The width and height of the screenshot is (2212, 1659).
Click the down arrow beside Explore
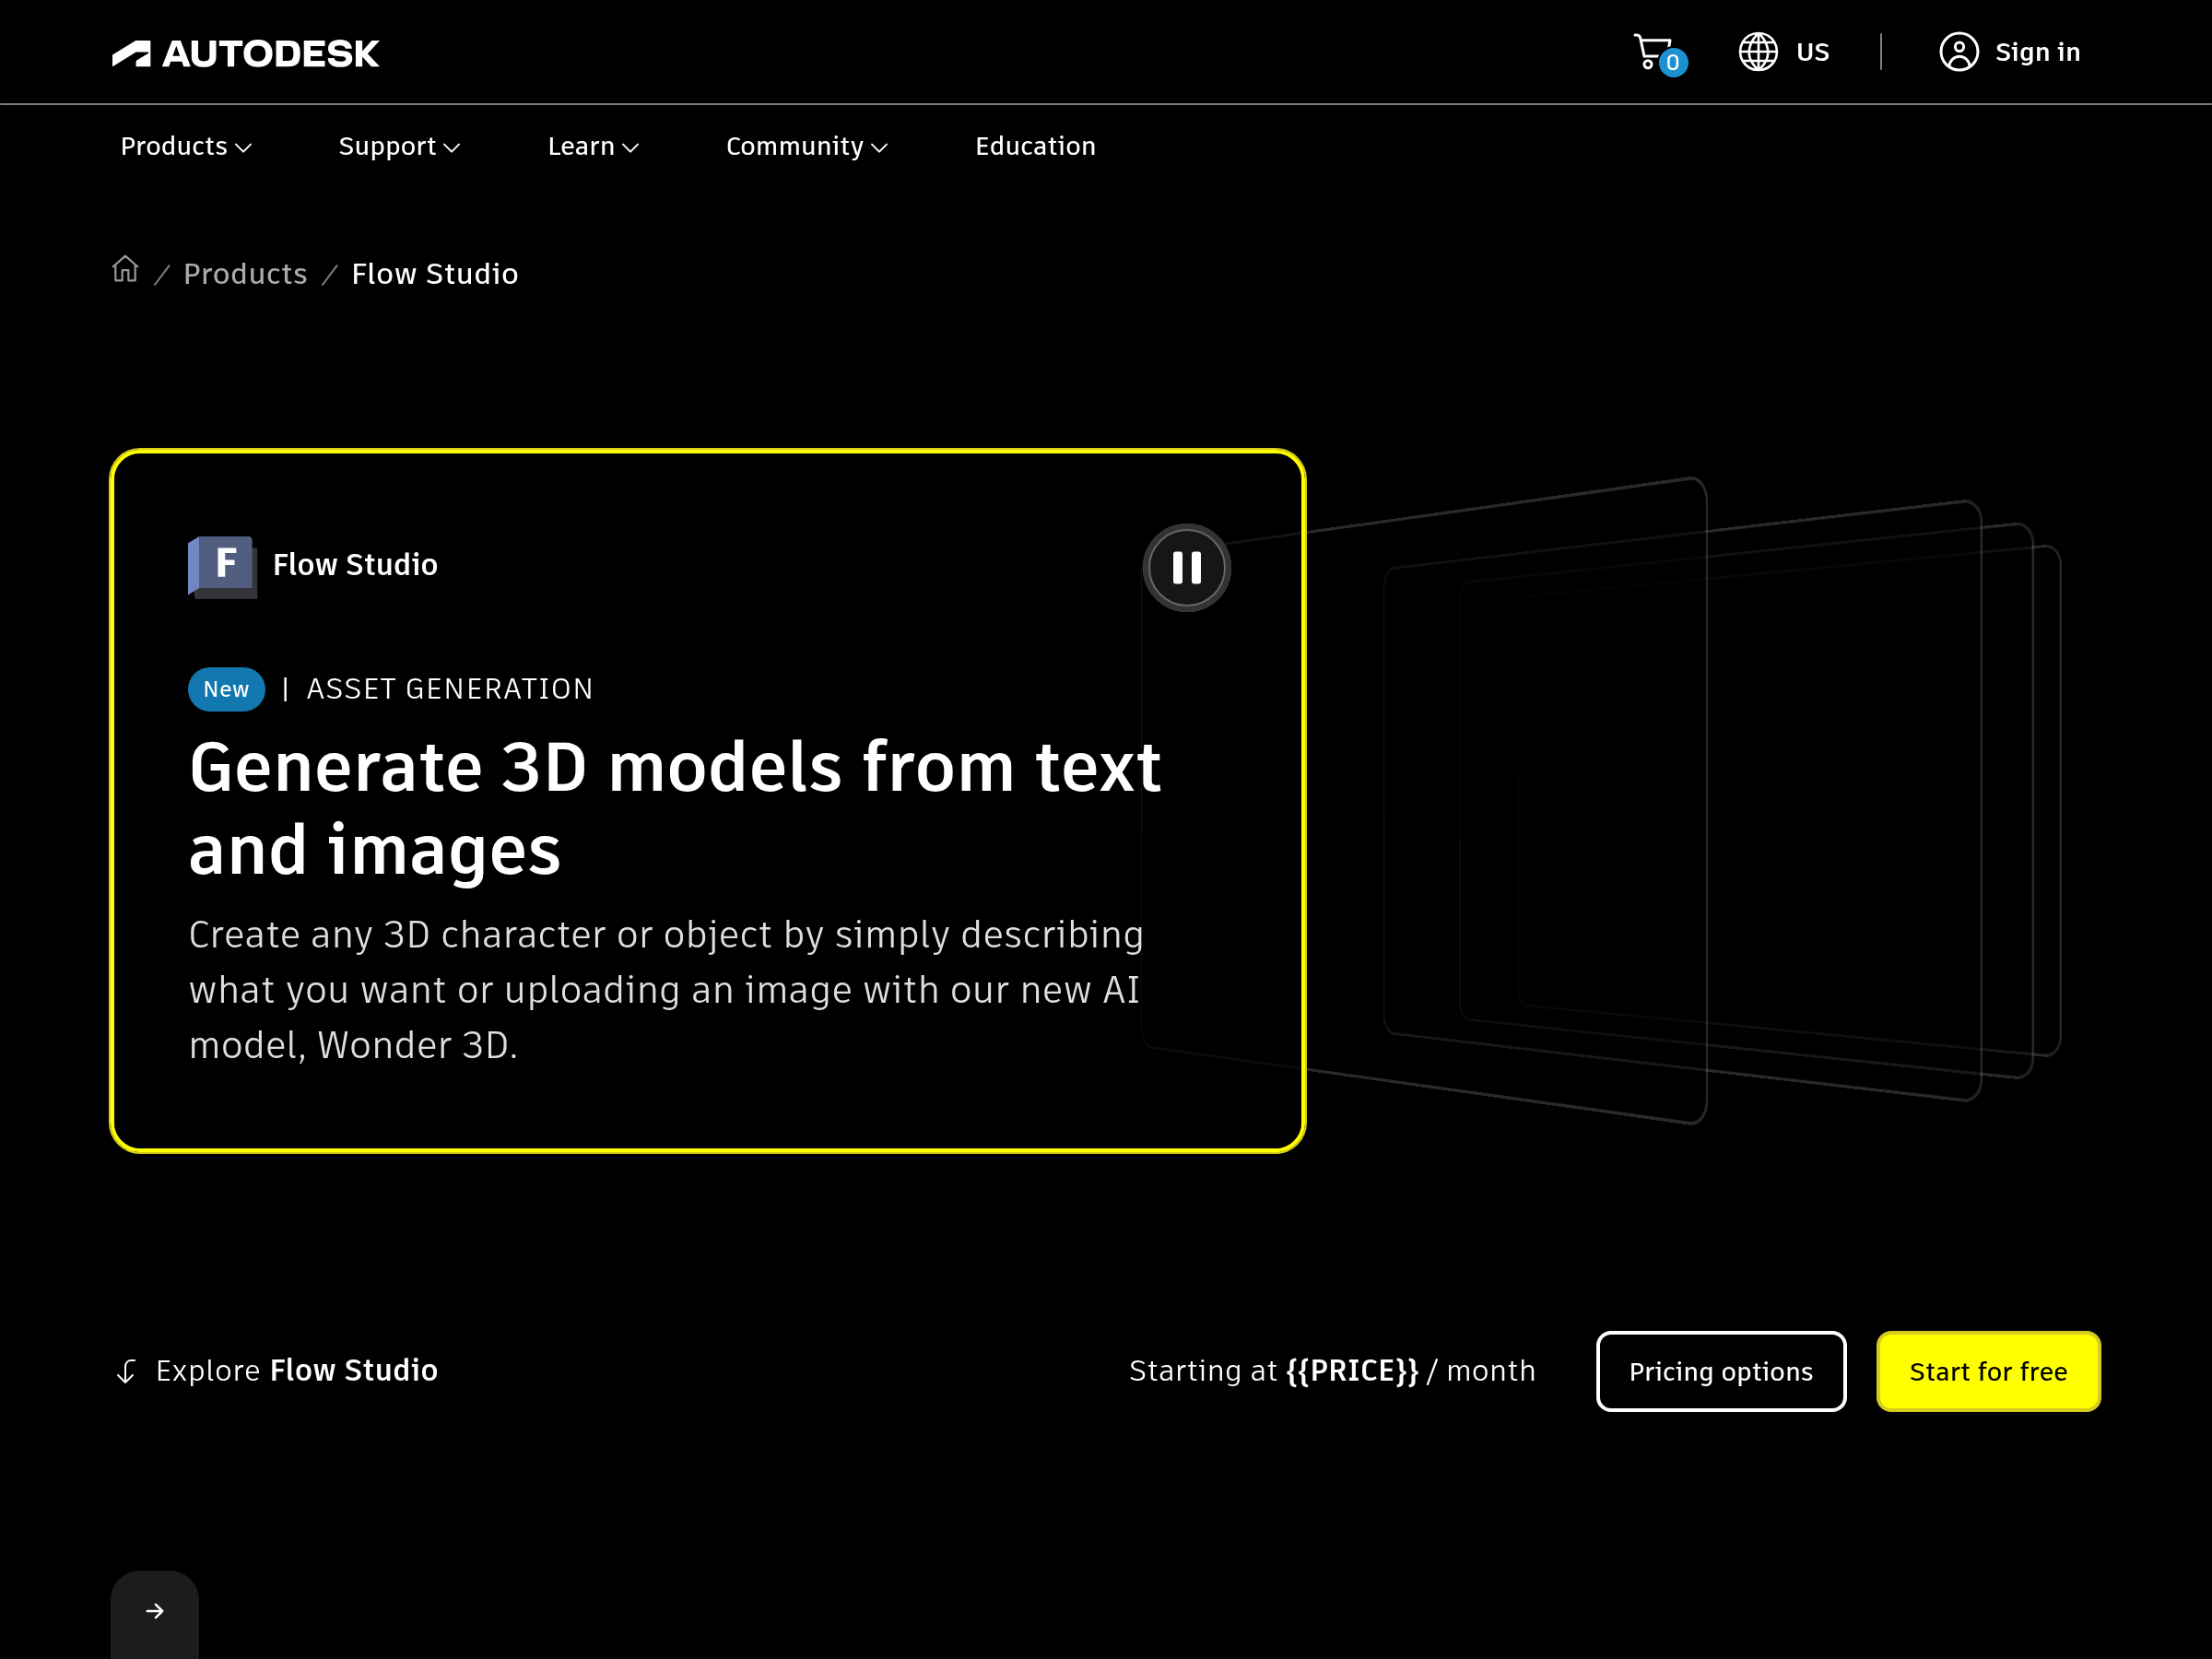click(126, 1371)
